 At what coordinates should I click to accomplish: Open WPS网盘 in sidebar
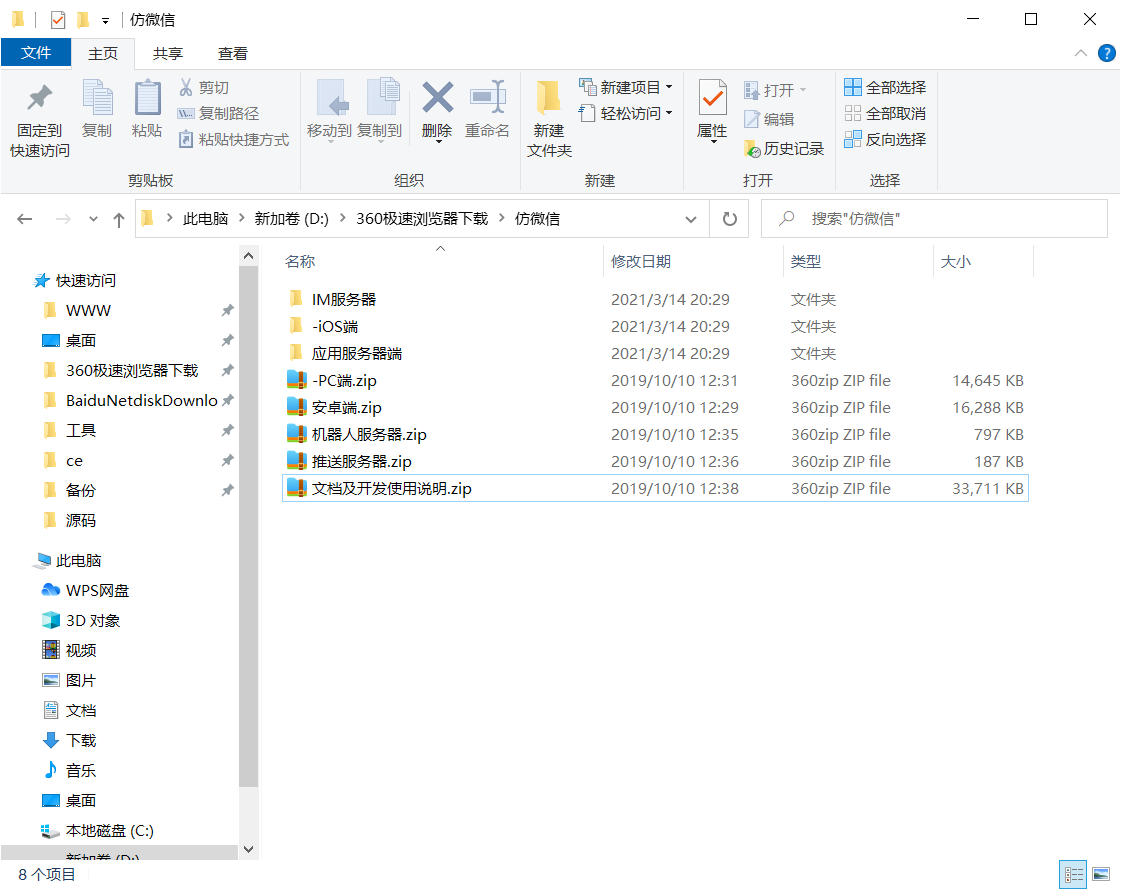pyautogui.click(x=86, y=590)
